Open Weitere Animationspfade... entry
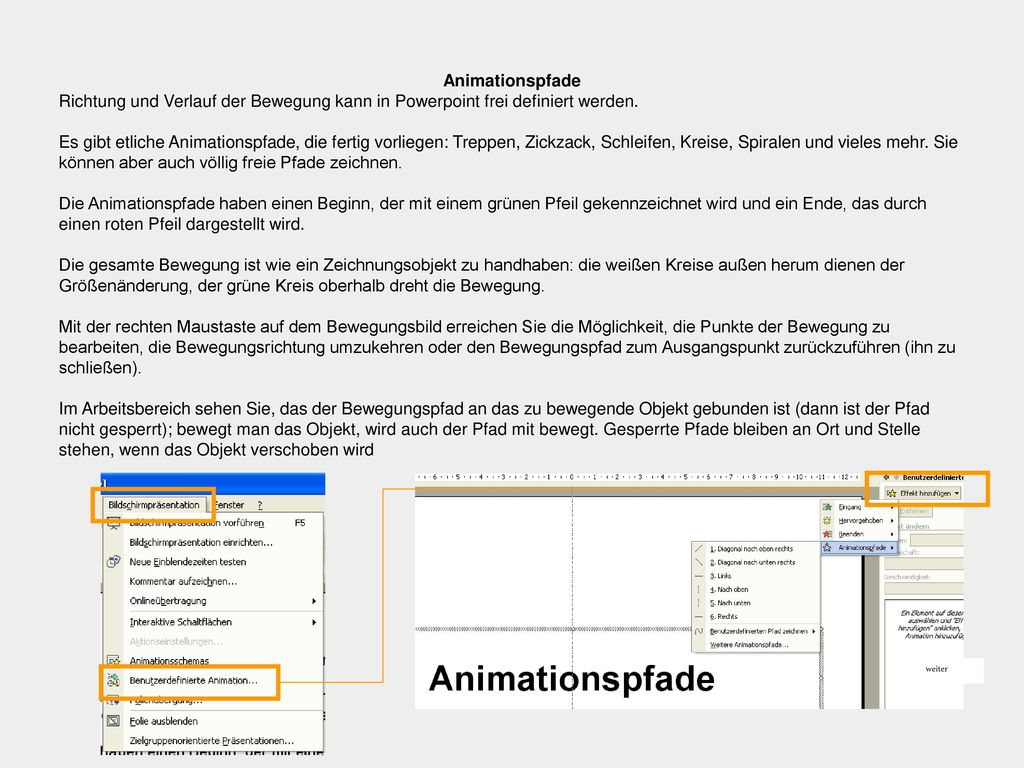 coord(755,645)
